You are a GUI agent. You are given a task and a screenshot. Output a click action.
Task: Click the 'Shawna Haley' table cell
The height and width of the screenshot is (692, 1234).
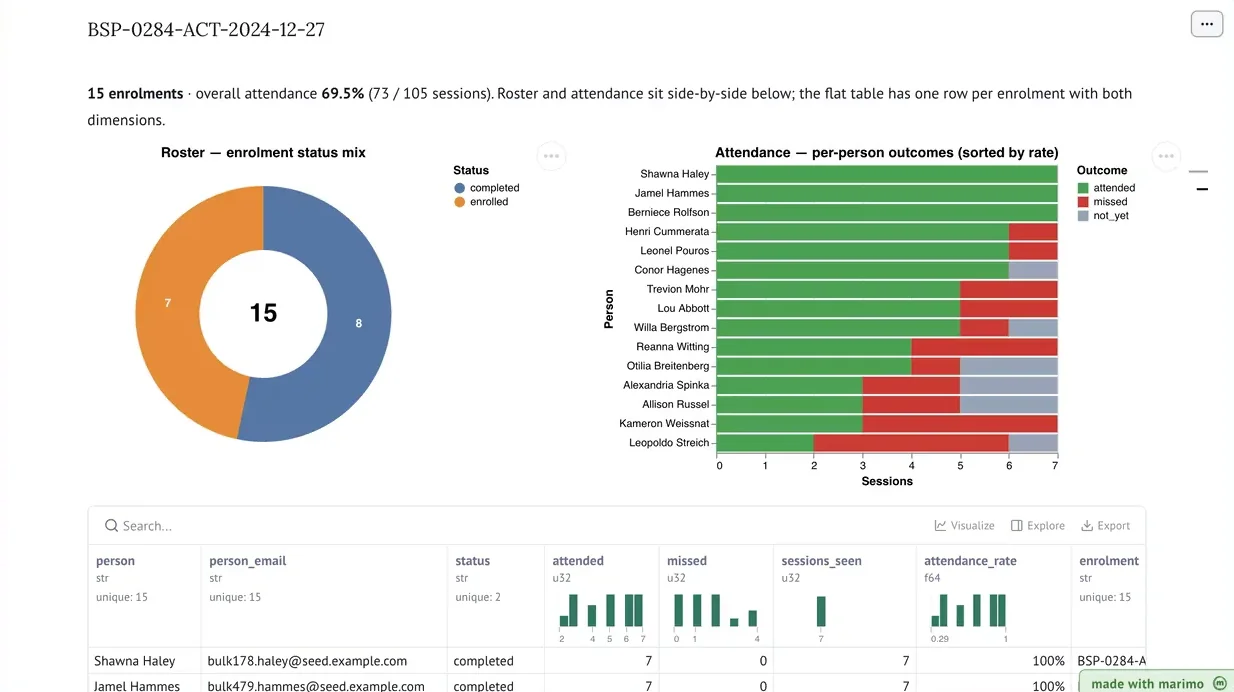134,661
